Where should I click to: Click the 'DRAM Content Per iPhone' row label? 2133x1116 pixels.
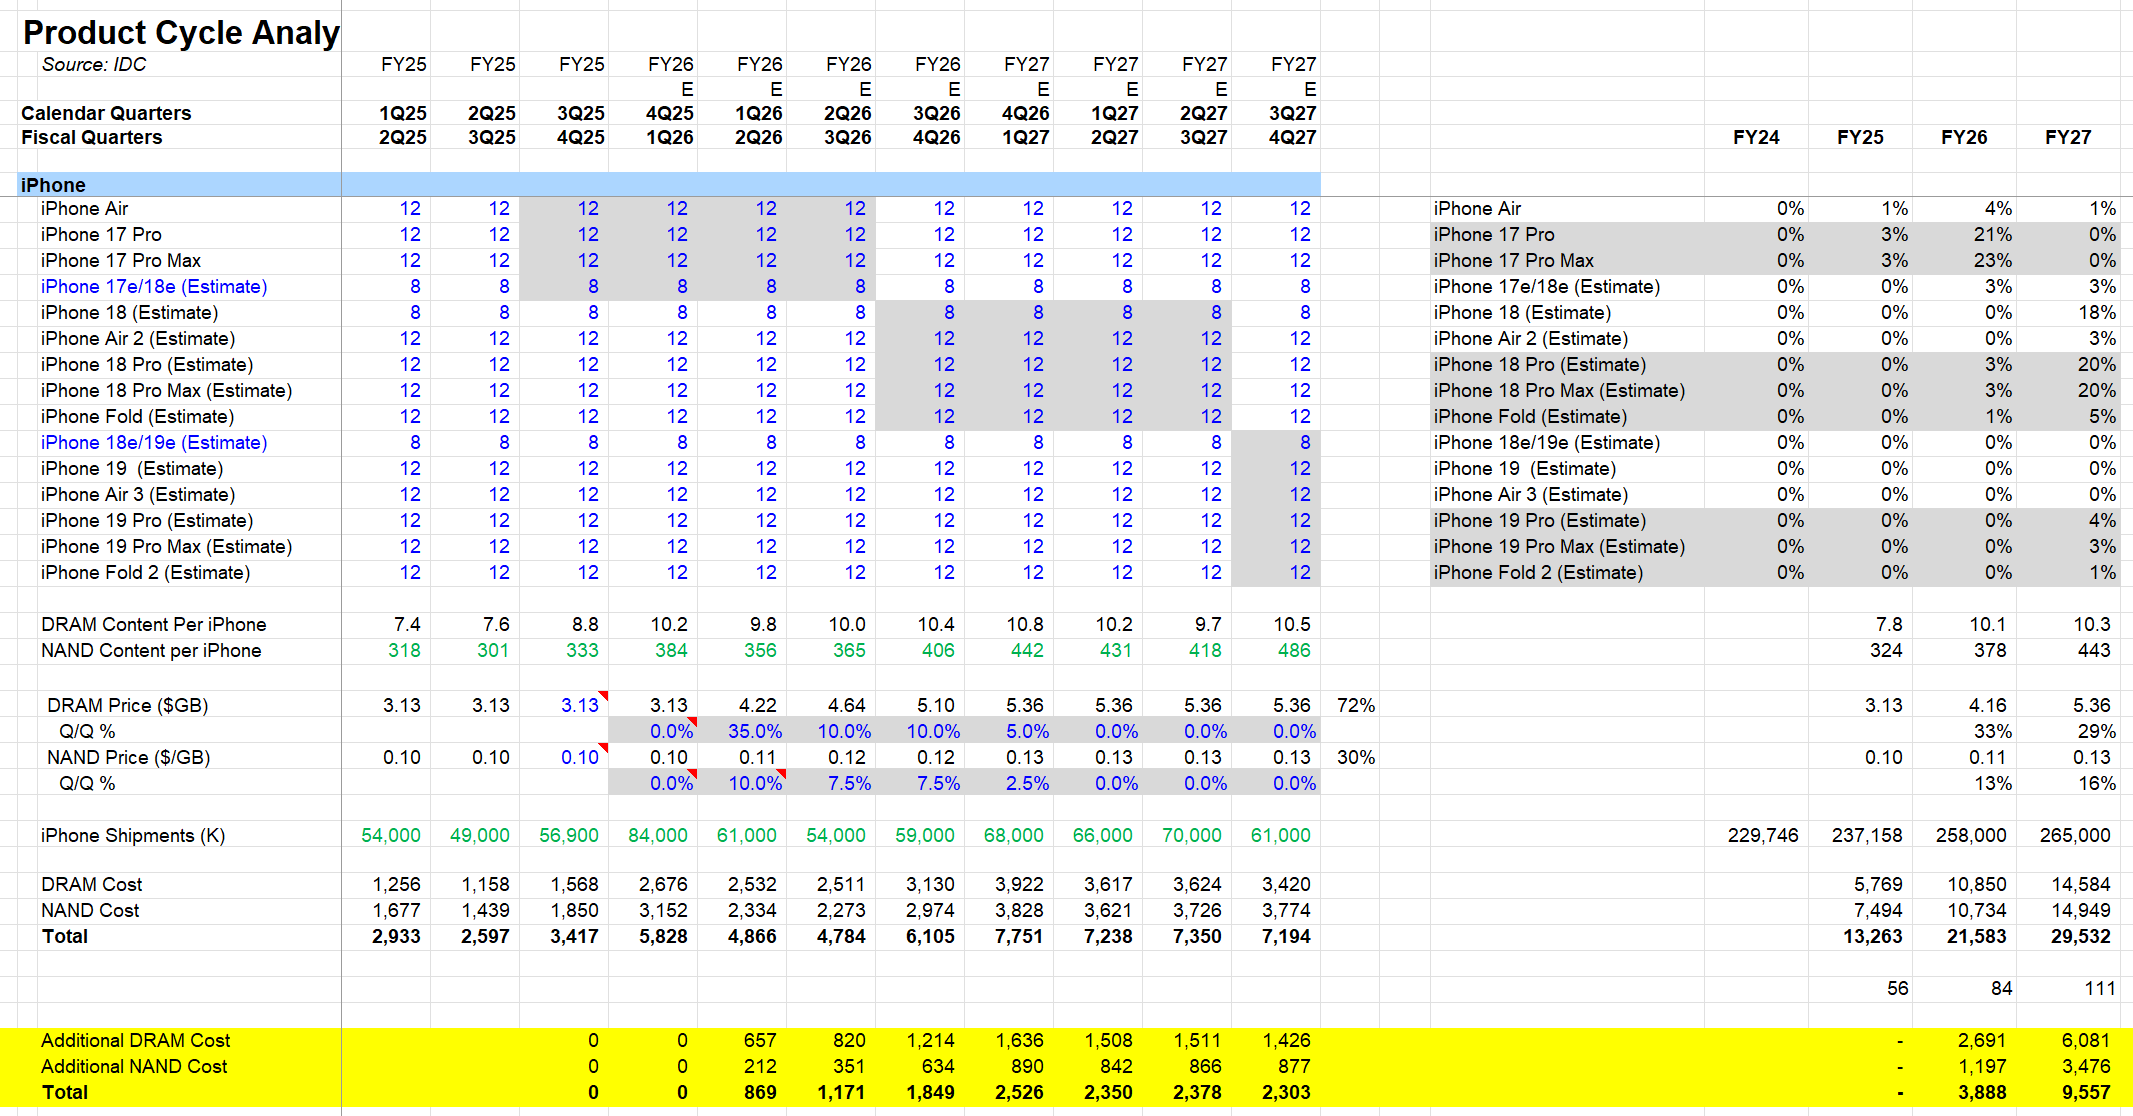point(153,625)
